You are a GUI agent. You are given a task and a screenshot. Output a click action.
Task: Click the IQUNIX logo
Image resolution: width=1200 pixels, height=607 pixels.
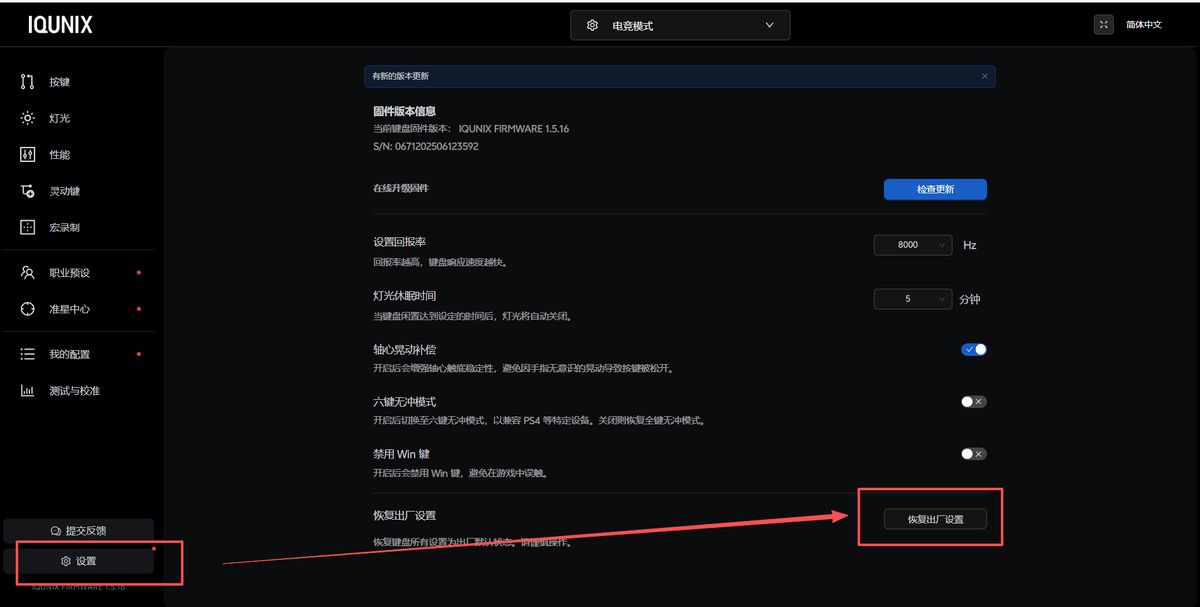pos(60,26)
